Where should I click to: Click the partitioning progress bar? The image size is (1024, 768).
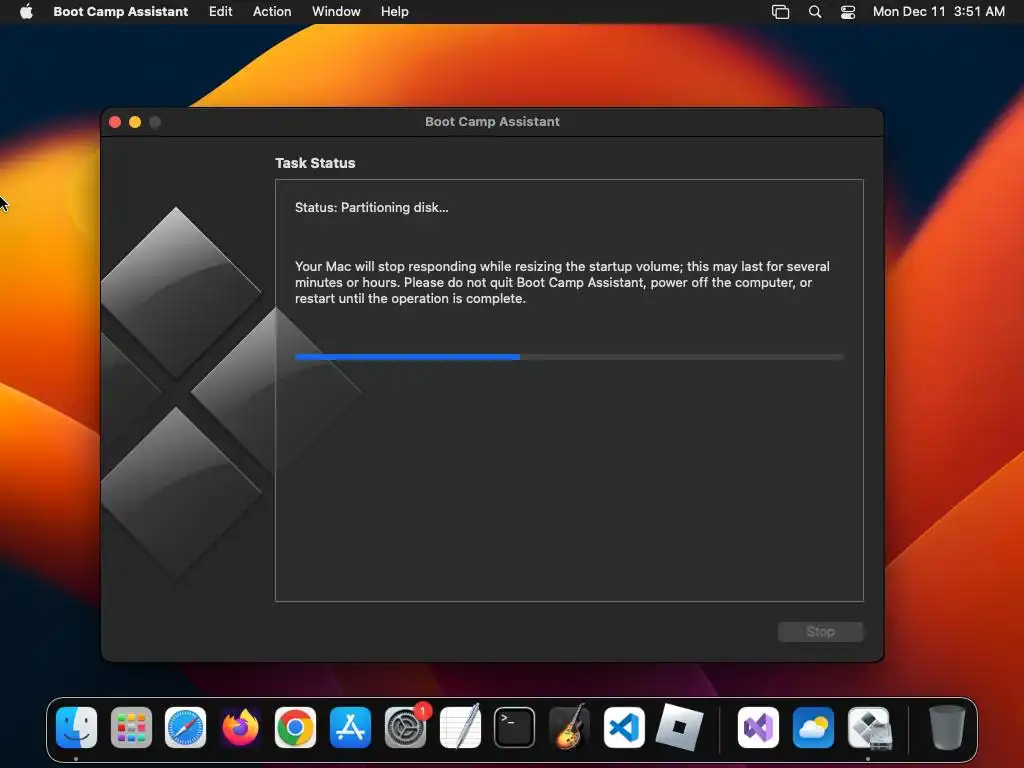569,357
